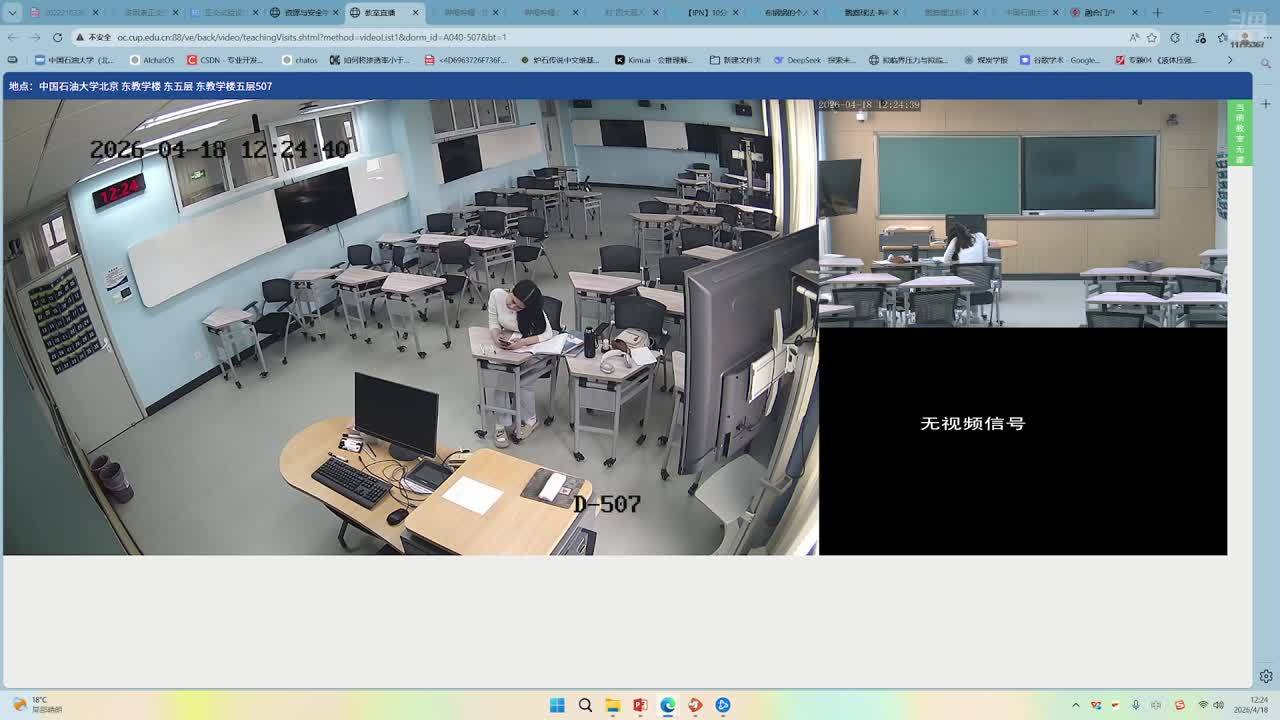Expand the tab search dropdown arrow
Screen dimensions: 1280x720
pos(12,13)
